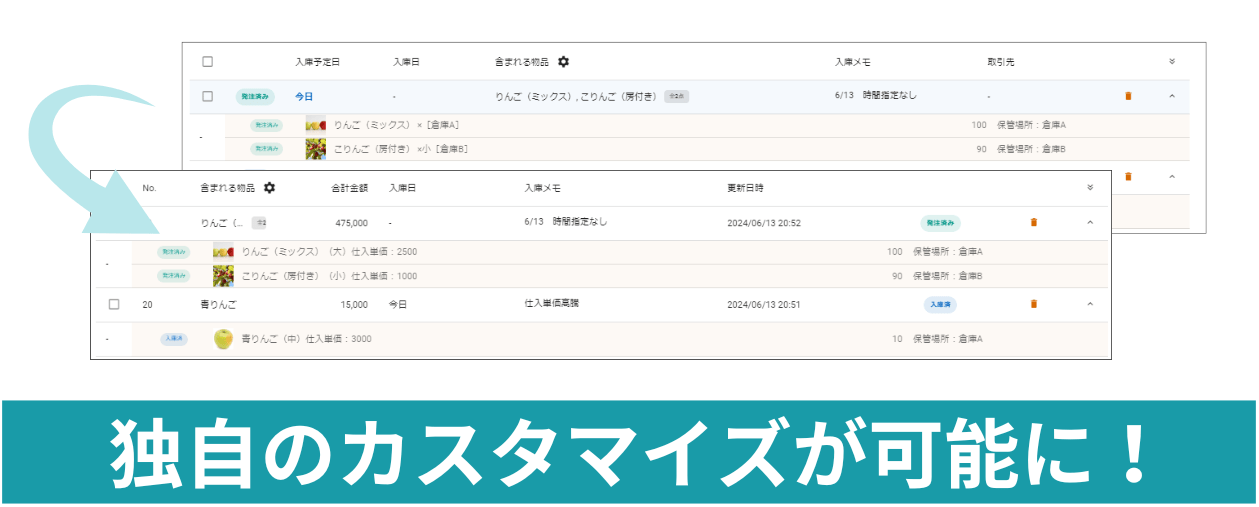The width and height of the screenshot is (1259, 507).
Task: Collapse the 475,000 row with its chevron
Action: click(1090, 222)
